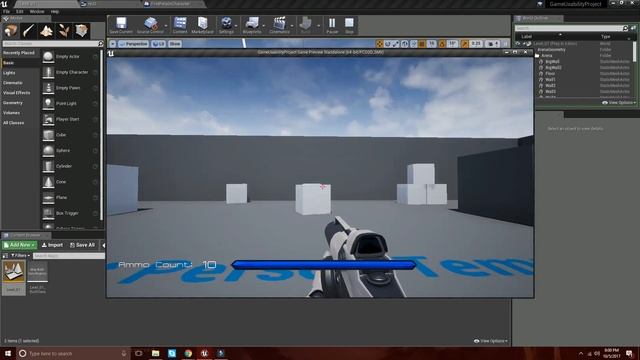Open the scale snap 0.25 dropdown
640x360 pixels.
(476, 44)
